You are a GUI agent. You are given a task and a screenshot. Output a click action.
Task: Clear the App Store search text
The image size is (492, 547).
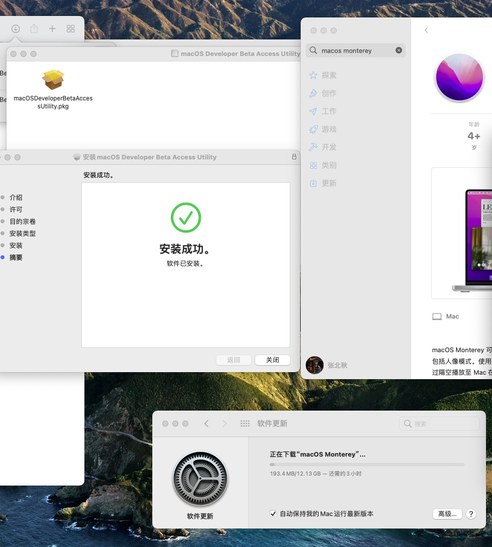[398, 50]
